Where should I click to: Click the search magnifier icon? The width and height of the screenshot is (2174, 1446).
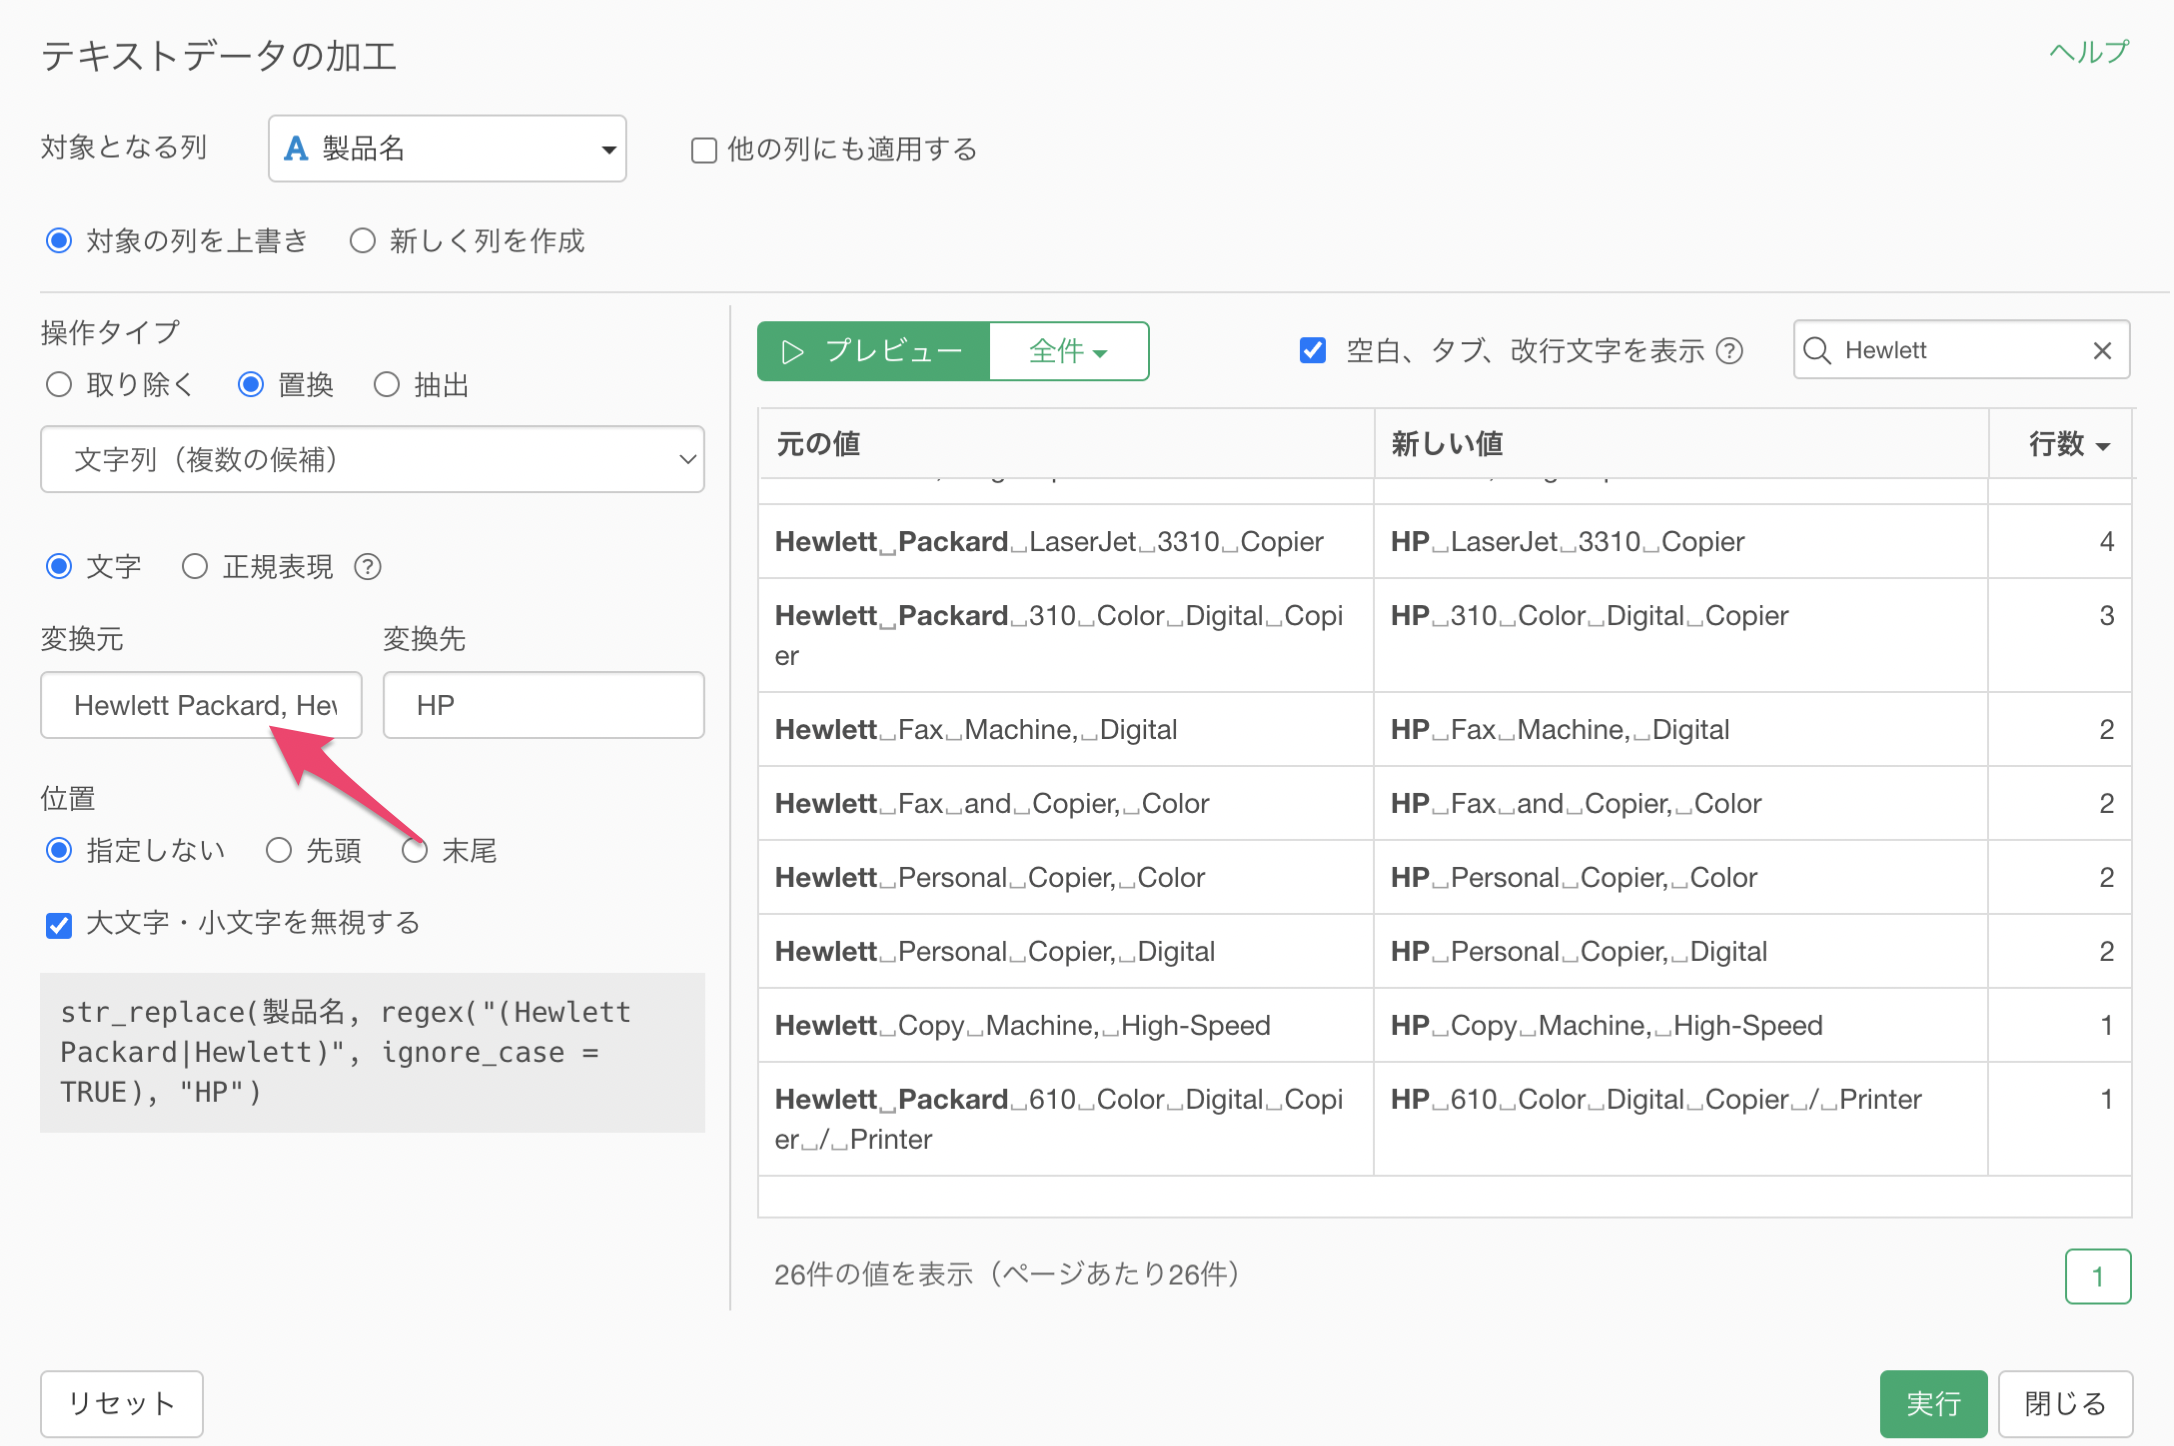[x=1817, y=350]
